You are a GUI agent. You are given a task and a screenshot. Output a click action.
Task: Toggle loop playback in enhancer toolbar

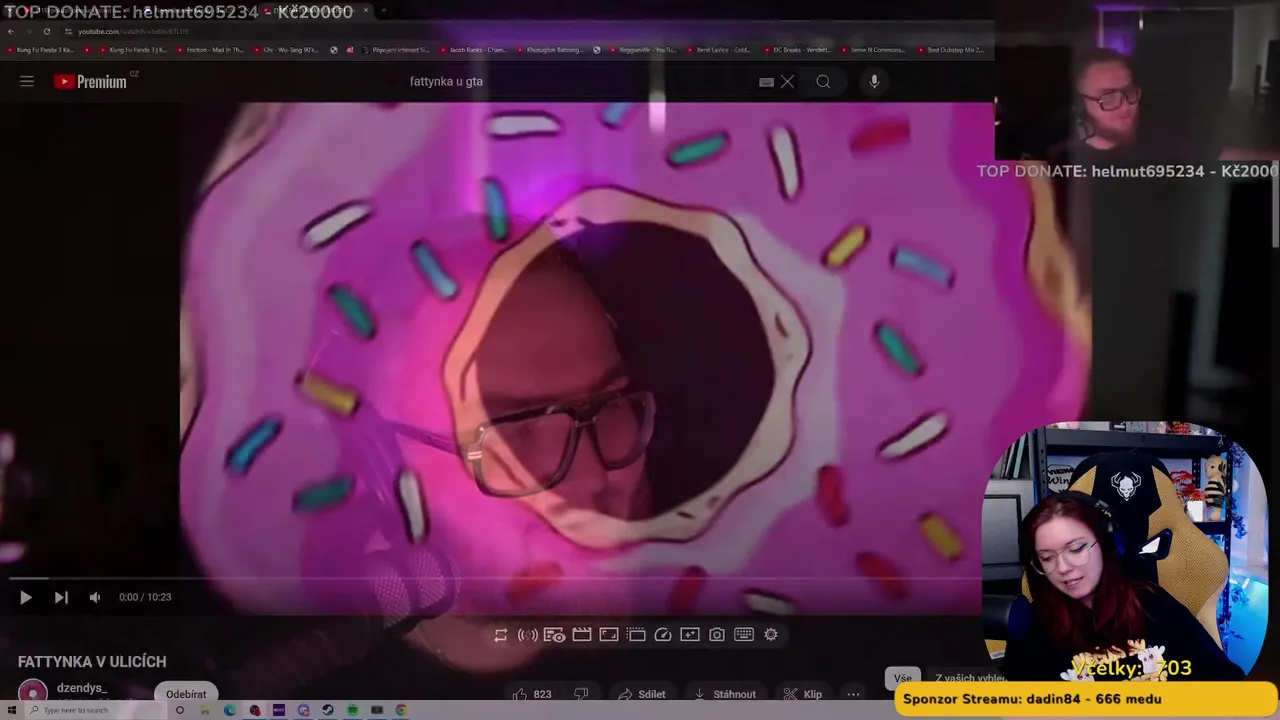pos(501,635)
